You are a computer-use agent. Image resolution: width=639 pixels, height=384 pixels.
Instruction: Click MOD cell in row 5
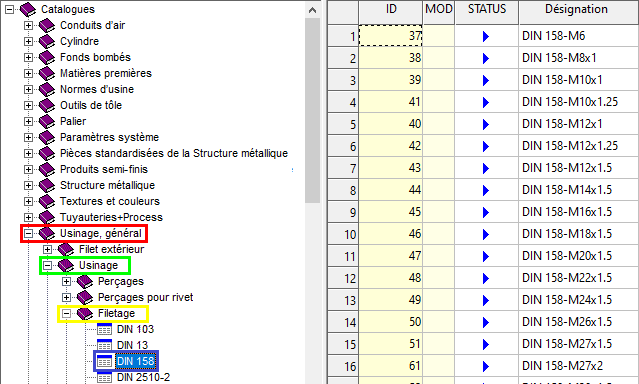(438, 124)
